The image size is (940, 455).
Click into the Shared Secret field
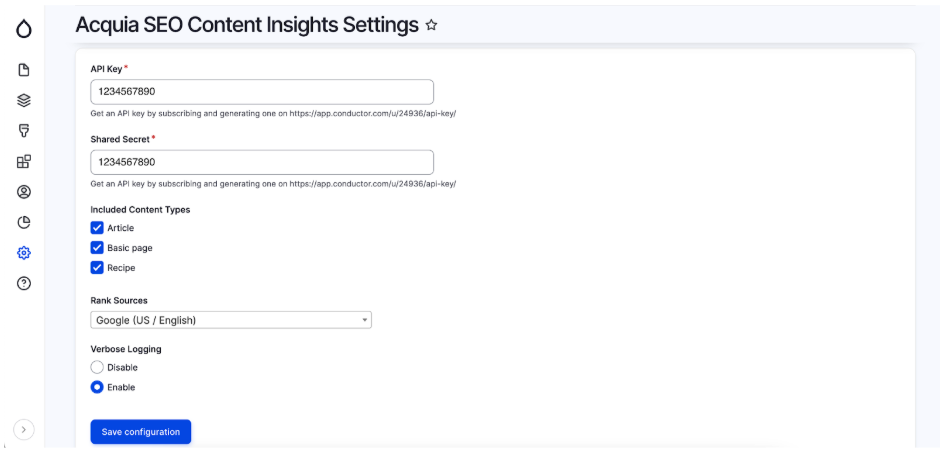pyautogui.click(x=261, y=162)
